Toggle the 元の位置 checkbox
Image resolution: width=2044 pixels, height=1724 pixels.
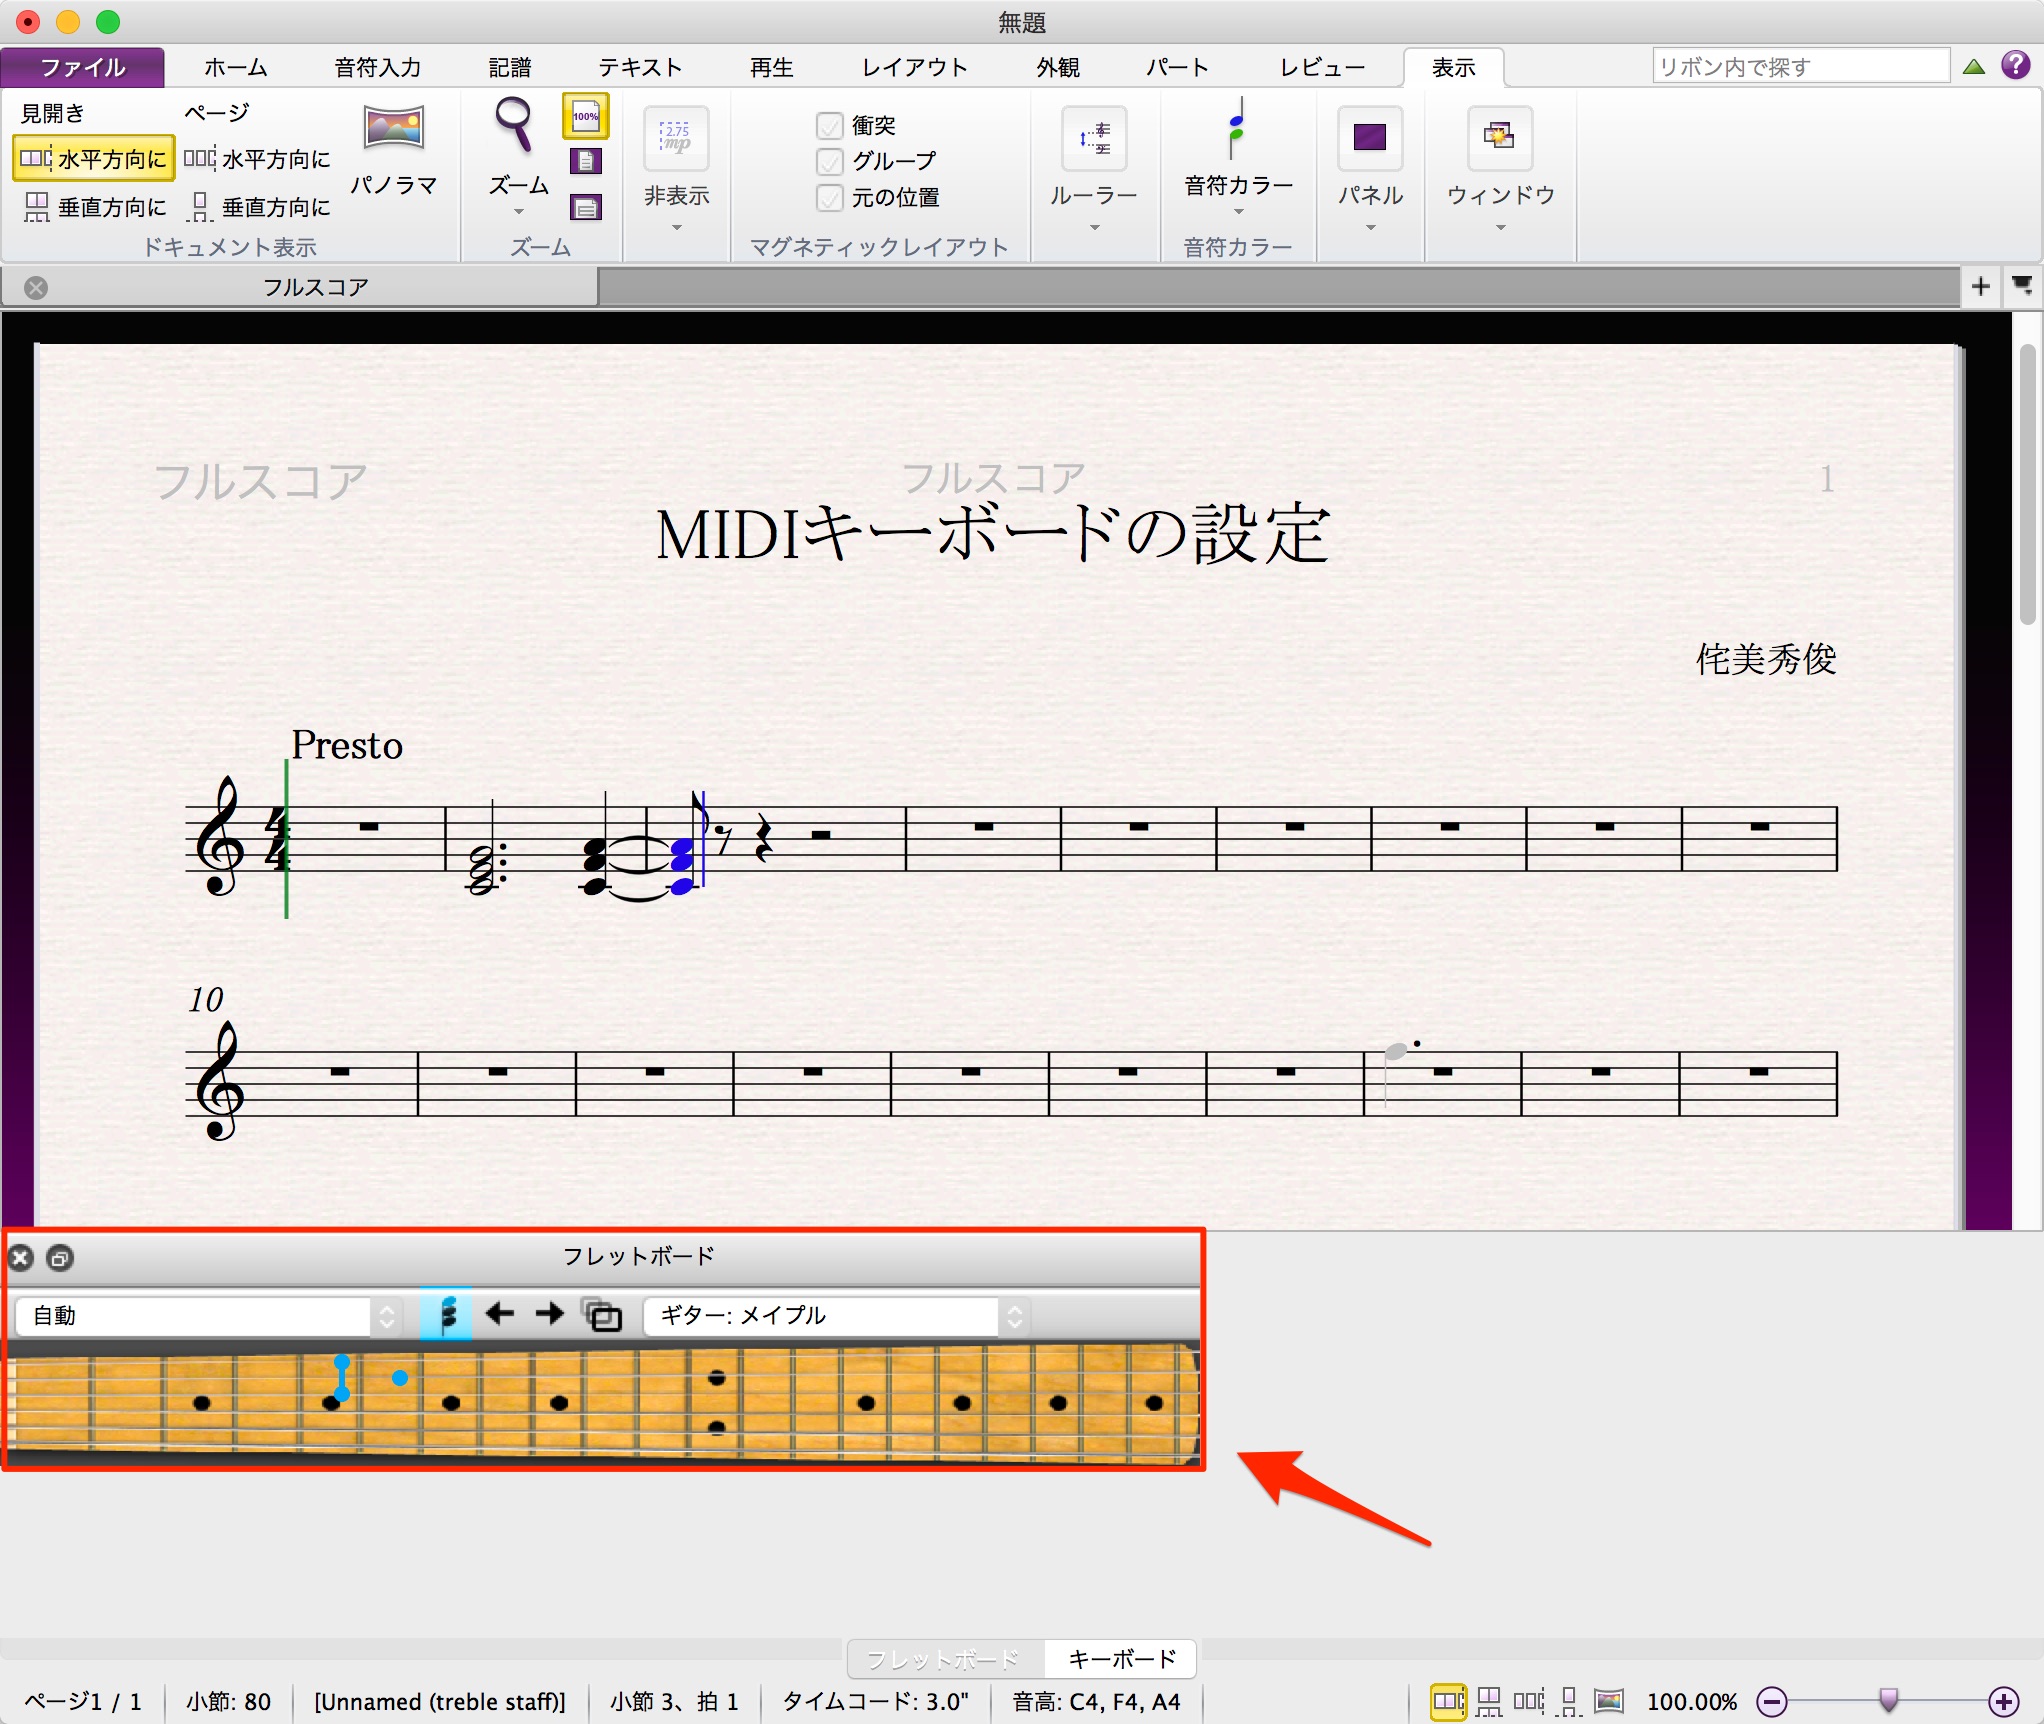(x=830, y=197)
